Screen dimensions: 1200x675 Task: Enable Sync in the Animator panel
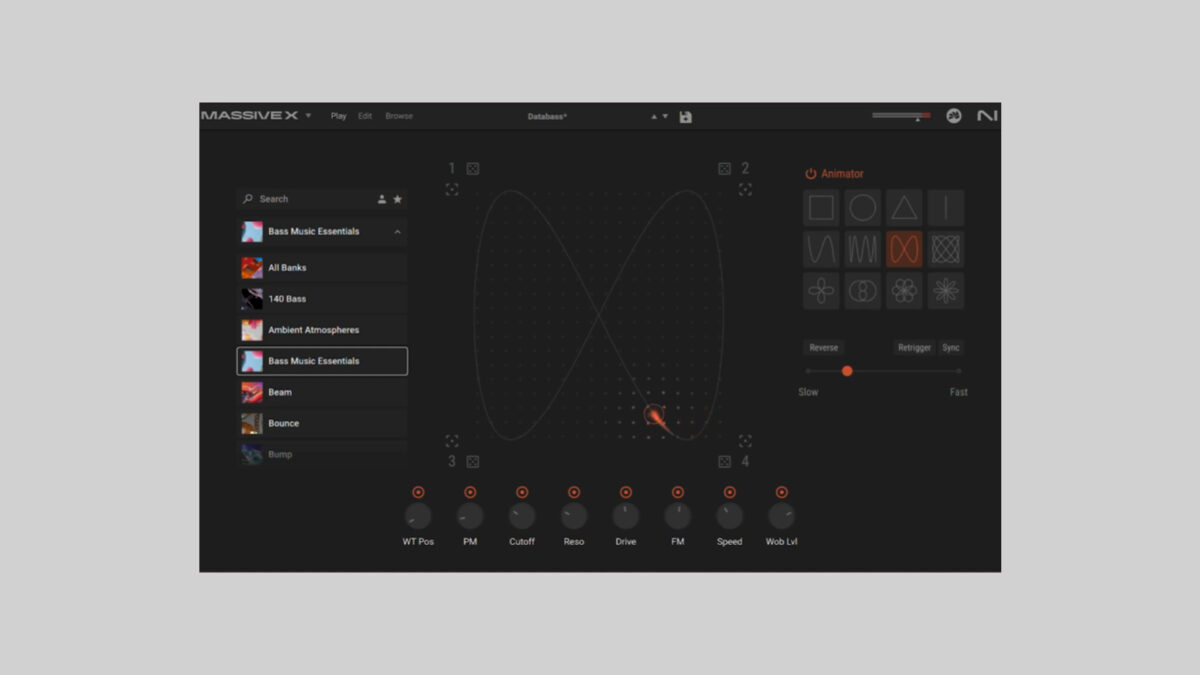pos(950,347)
